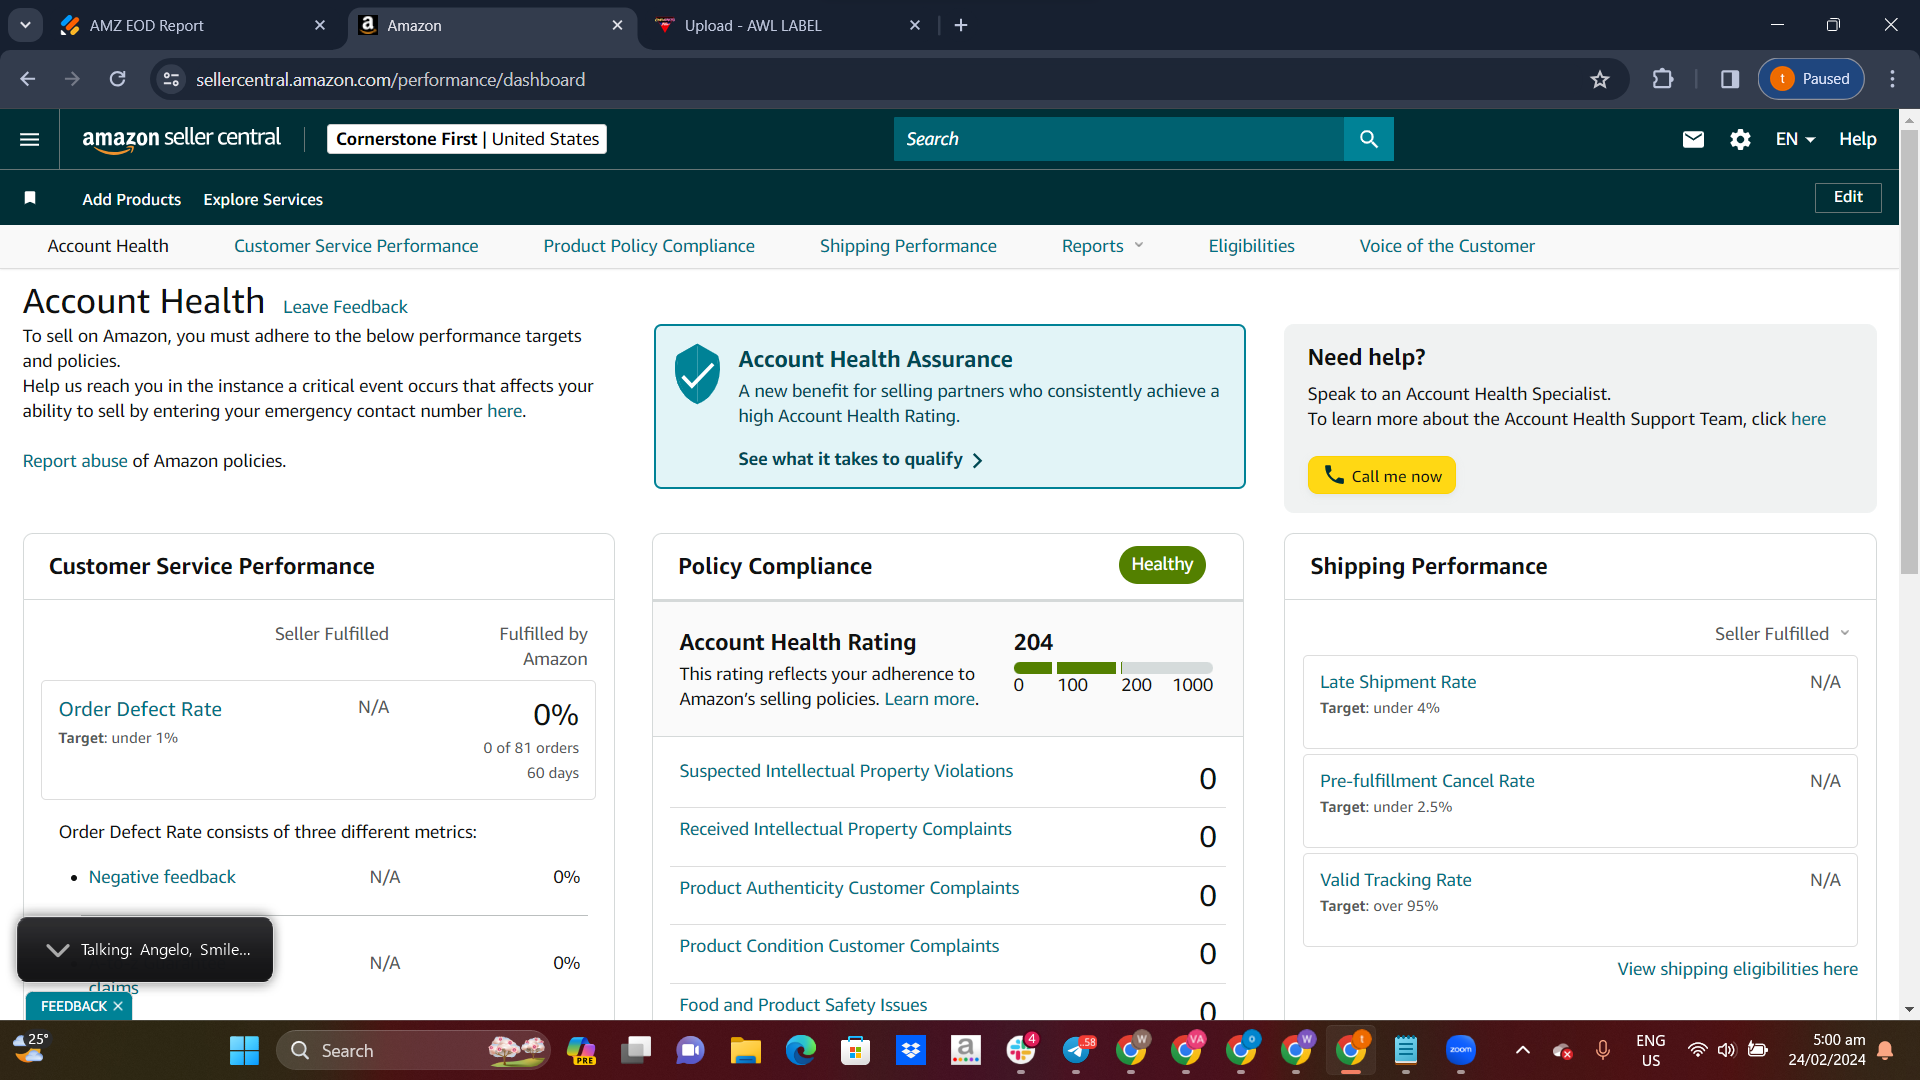Open the Help link in the header
The image size is (1920, 1080).
coord(1858,139)
